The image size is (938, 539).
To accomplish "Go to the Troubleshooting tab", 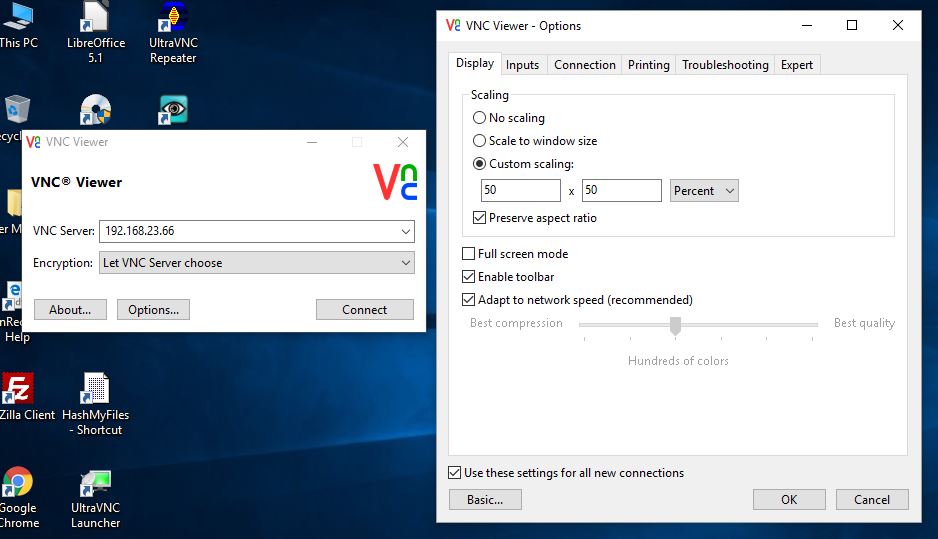I will point(725,65).
